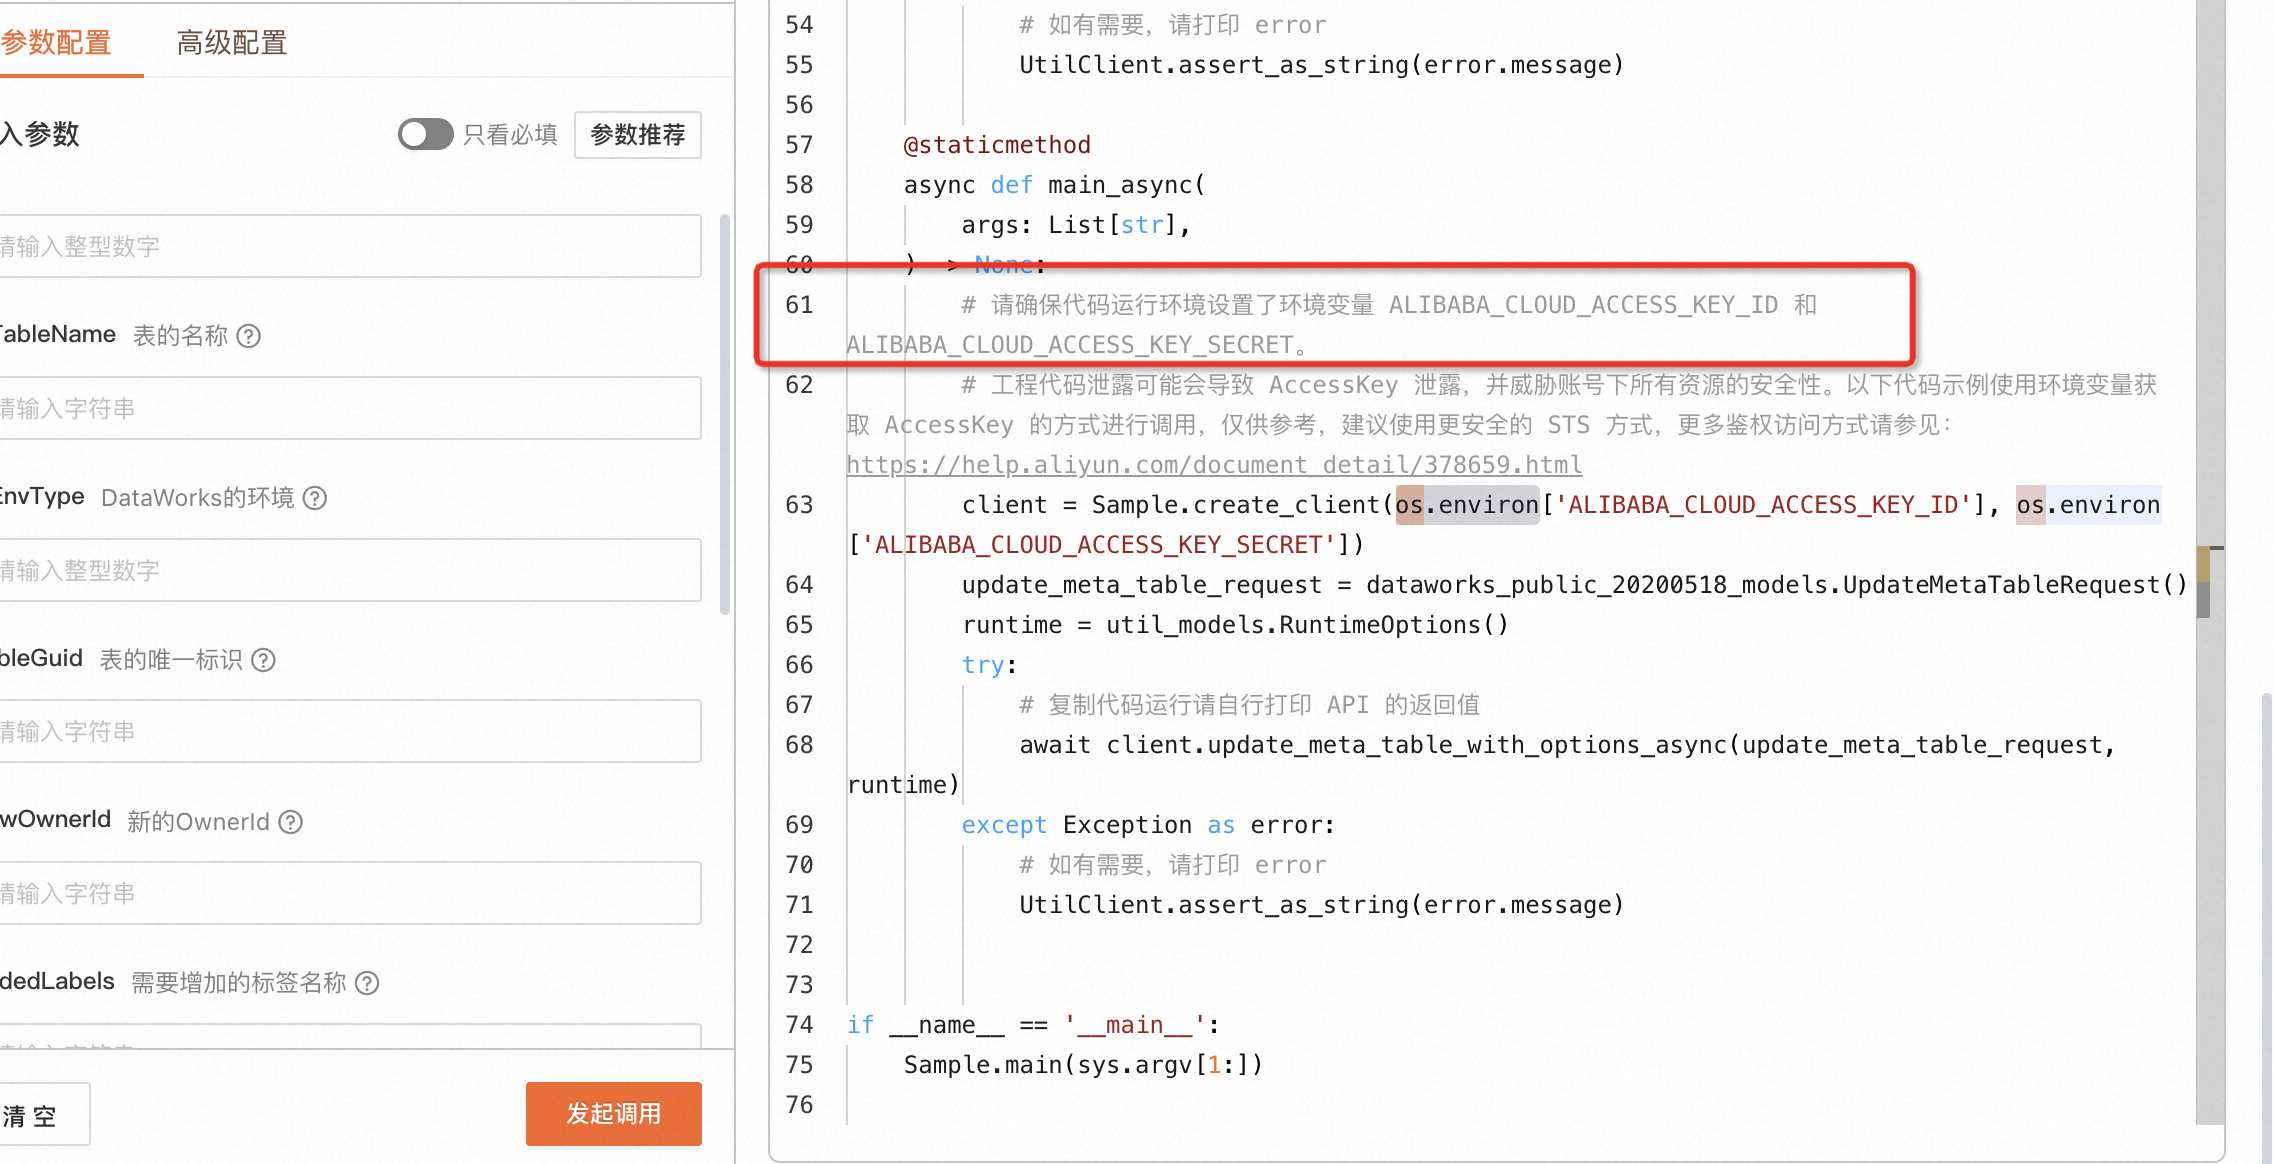Click the parameter panel vertical scrollbar
The image size is (2274, 1164).
pos(725,414)
